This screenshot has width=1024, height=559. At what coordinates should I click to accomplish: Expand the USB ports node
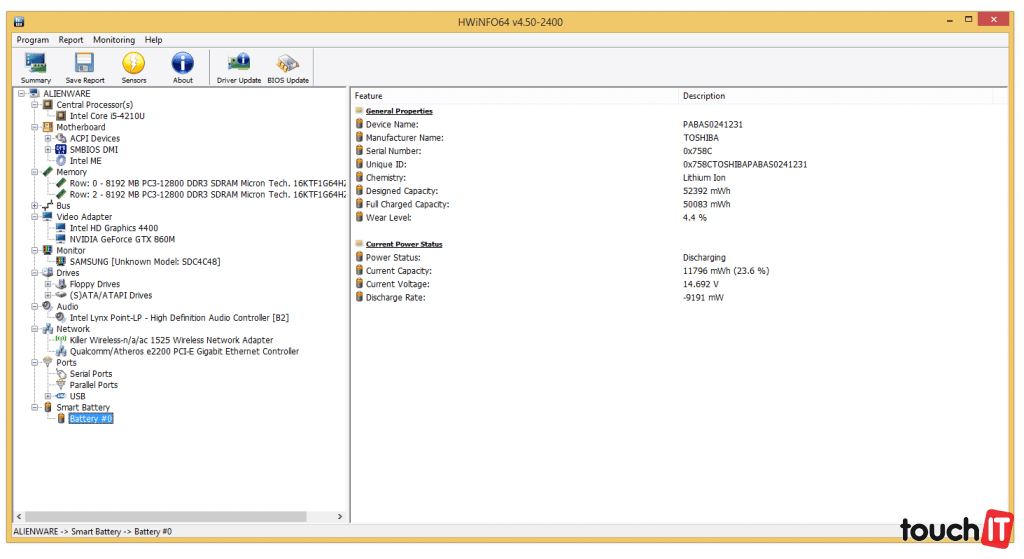(x=48, y=396)
